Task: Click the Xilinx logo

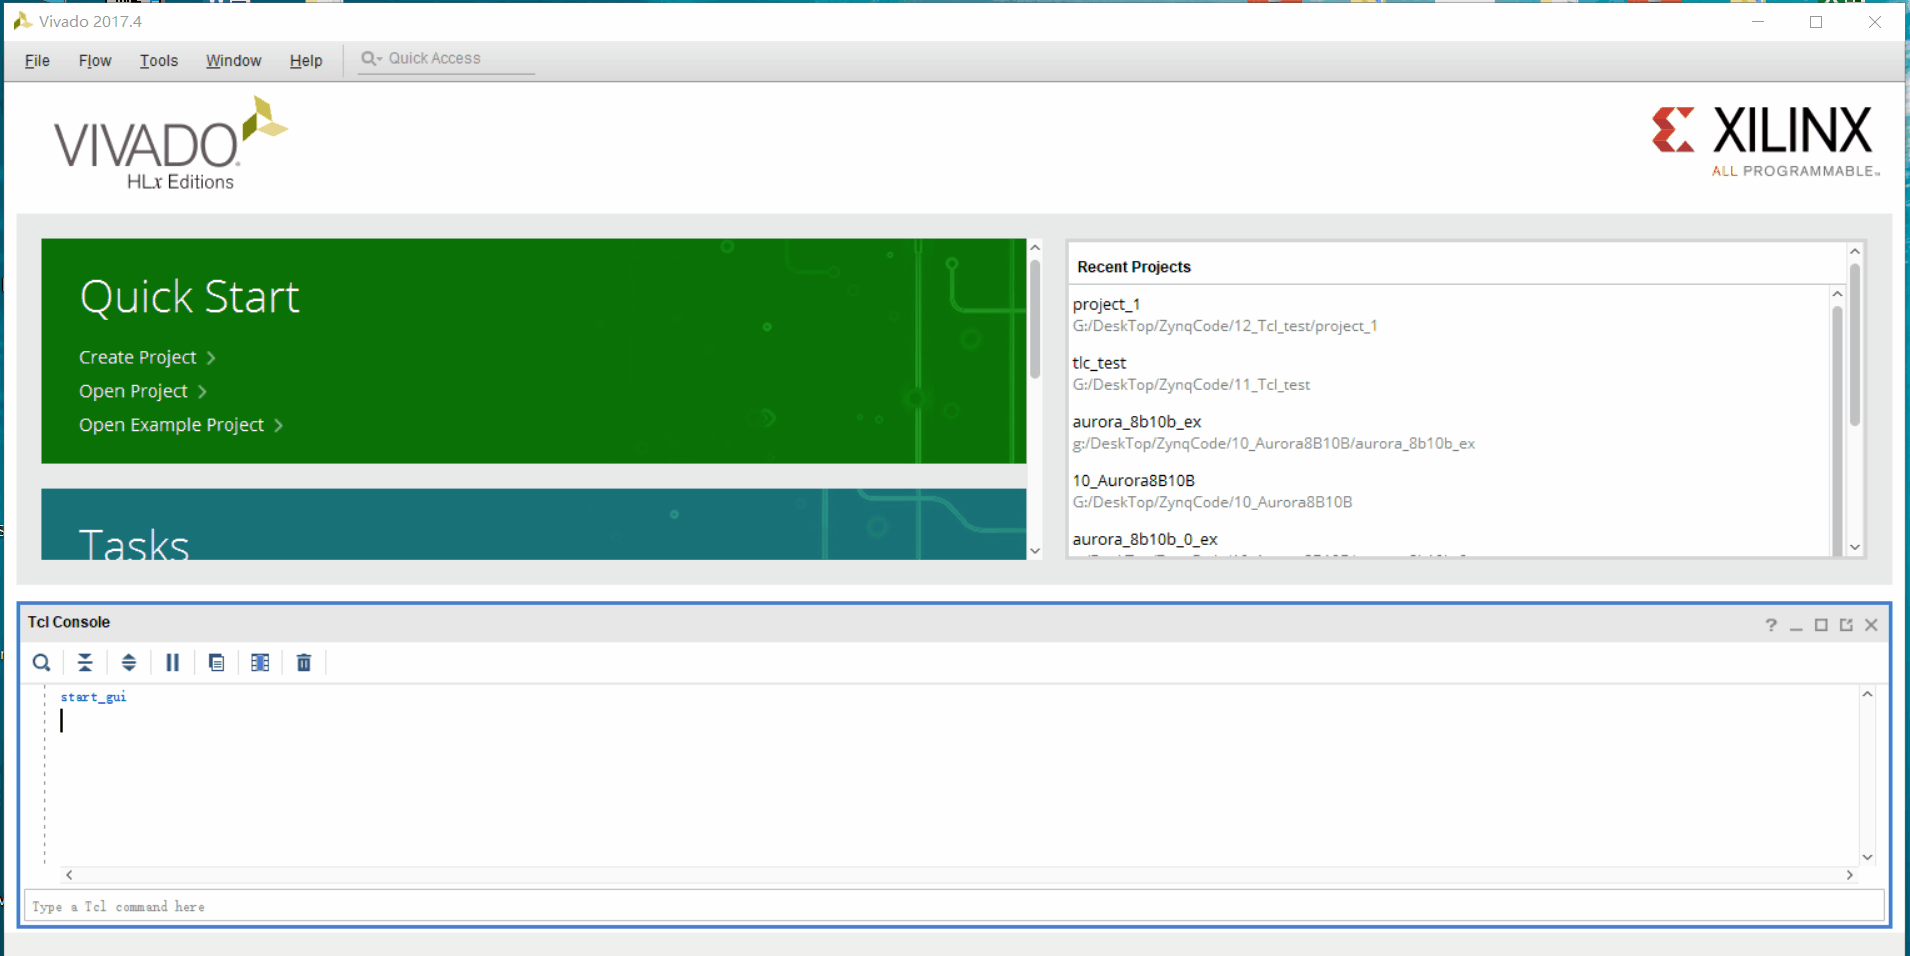Action: 1766,142
